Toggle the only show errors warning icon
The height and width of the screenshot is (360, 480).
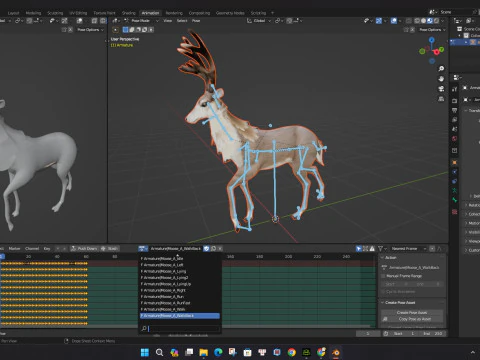pos(372,249)
